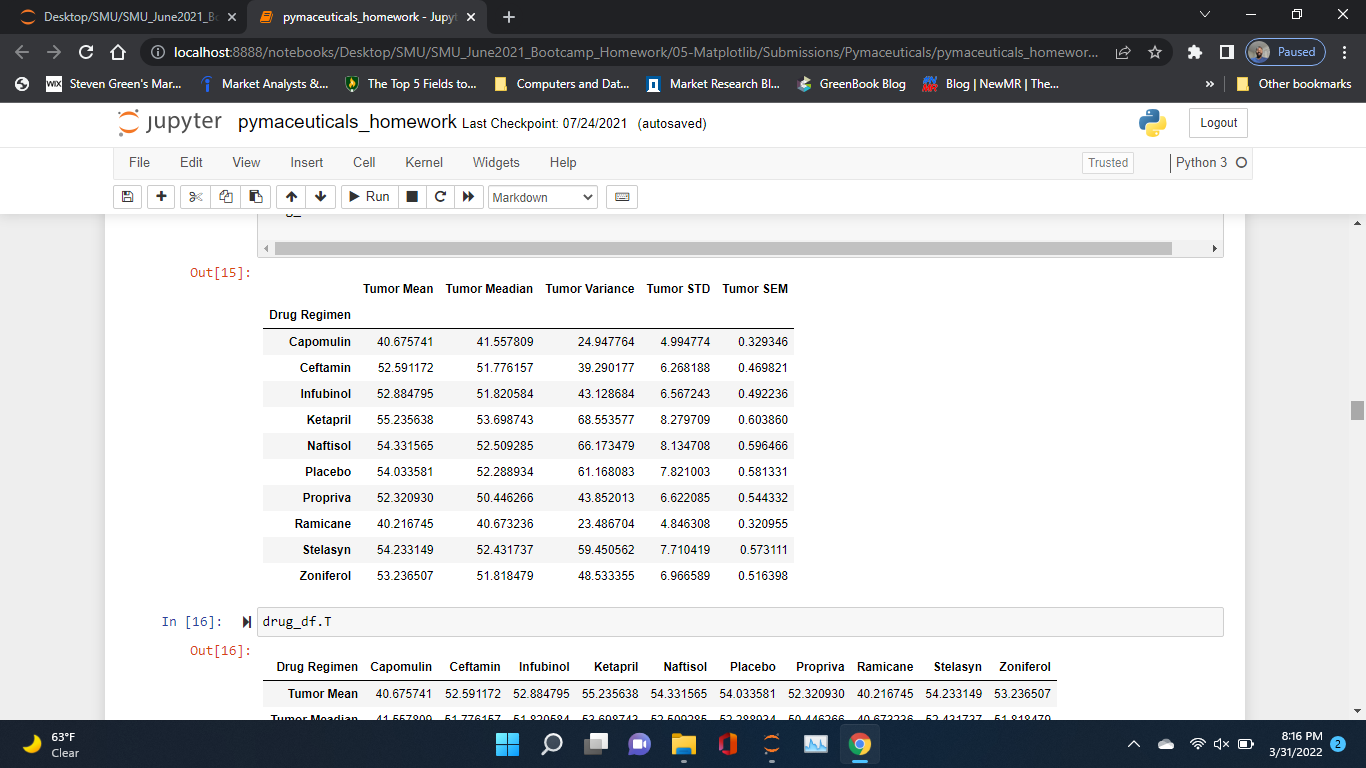1366x768 pixels.
Task: Reload the page in Chrome
Action: pos(86,52)
